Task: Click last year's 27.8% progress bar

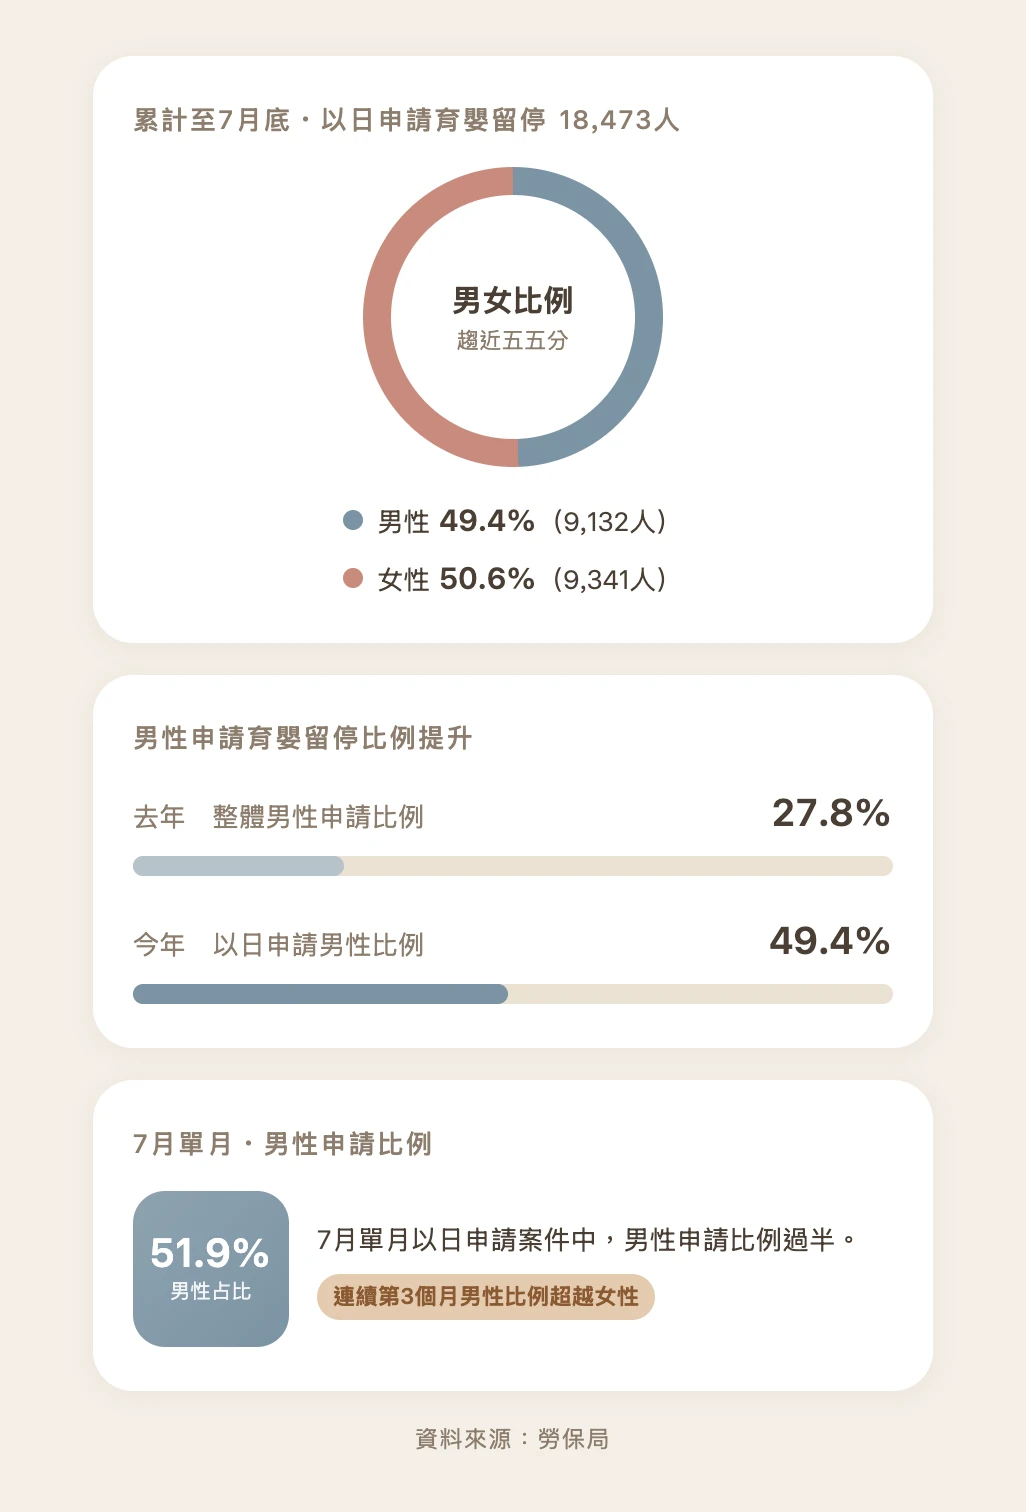Action: point(513,866)
